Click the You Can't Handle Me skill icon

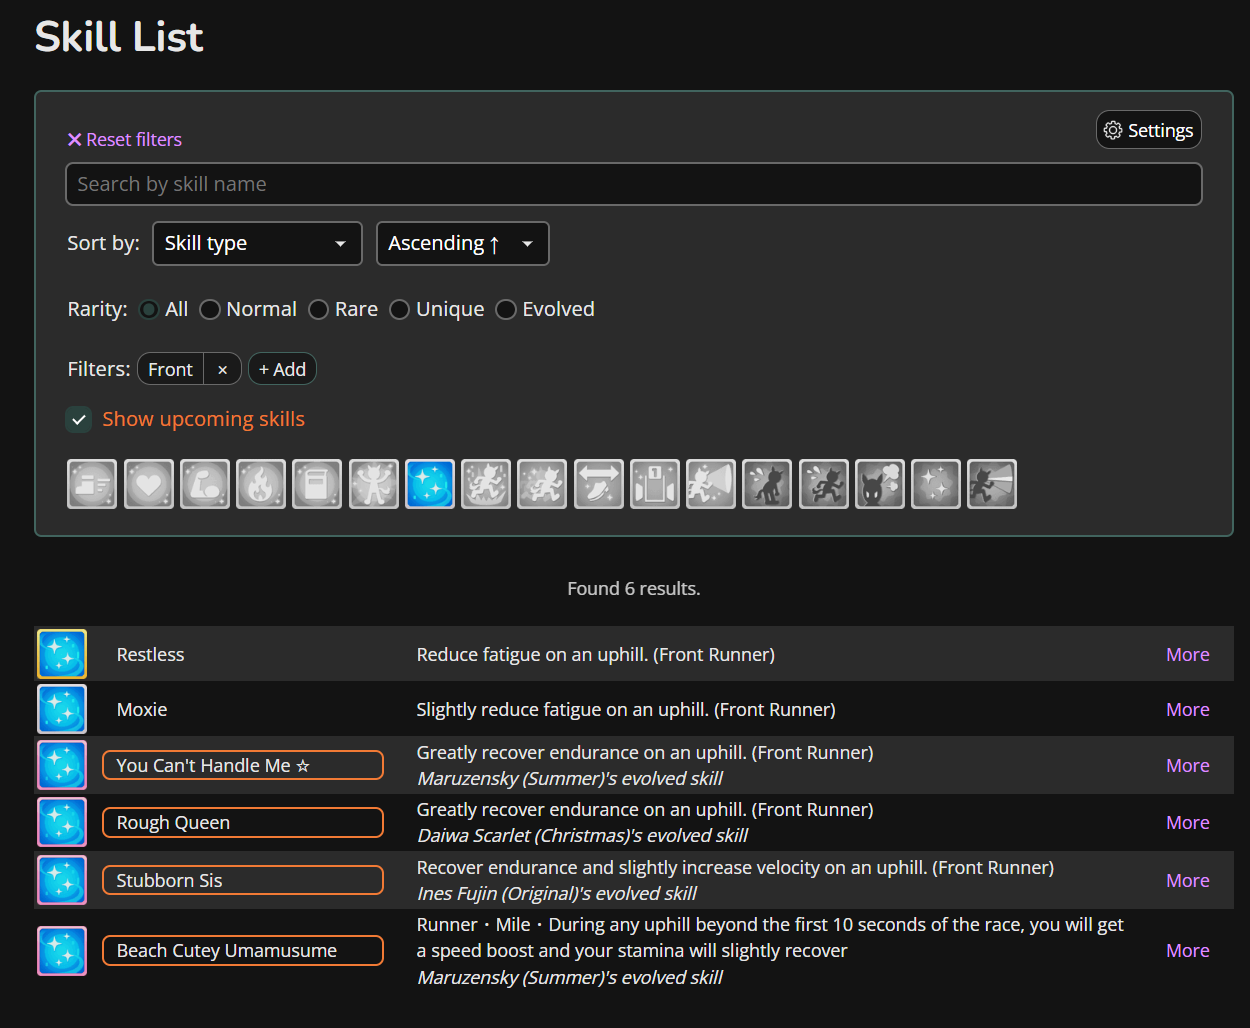pos(62,765)
